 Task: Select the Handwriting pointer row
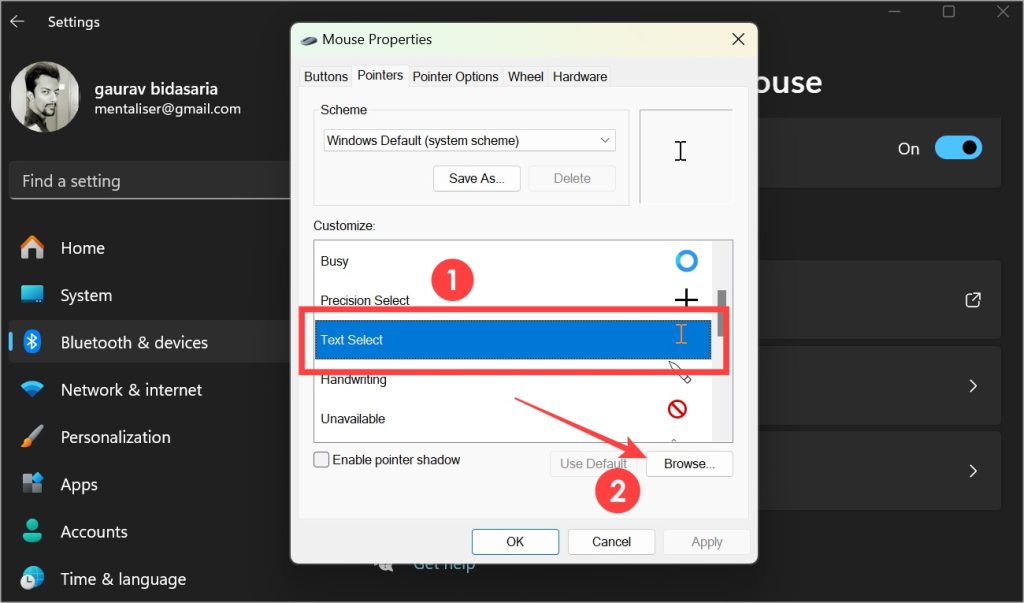click(x=513, y=379)
